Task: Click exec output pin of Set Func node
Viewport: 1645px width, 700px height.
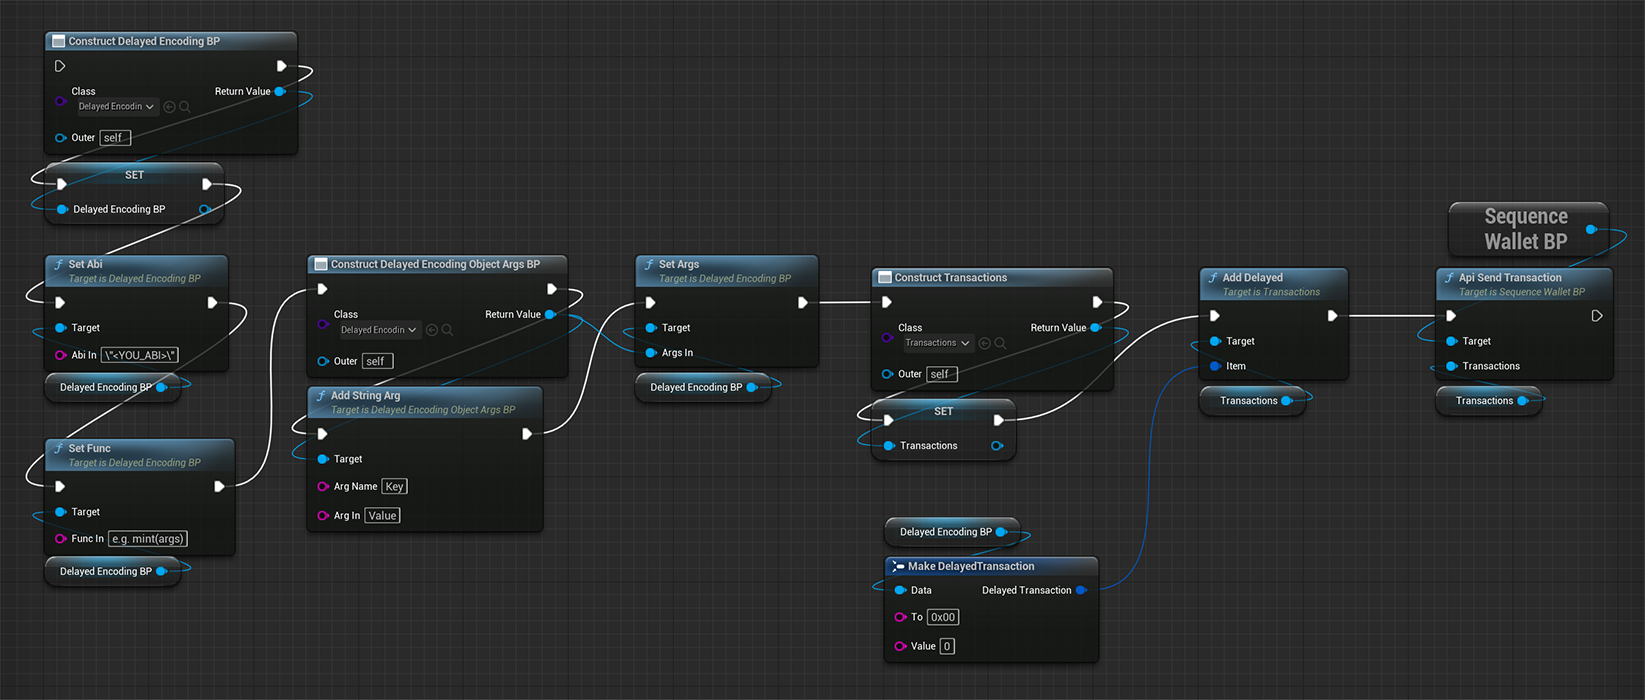Action: 219,486
